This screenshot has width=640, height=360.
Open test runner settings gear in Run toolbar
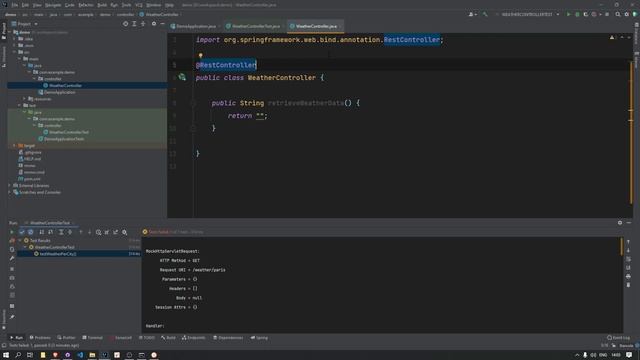124,232
